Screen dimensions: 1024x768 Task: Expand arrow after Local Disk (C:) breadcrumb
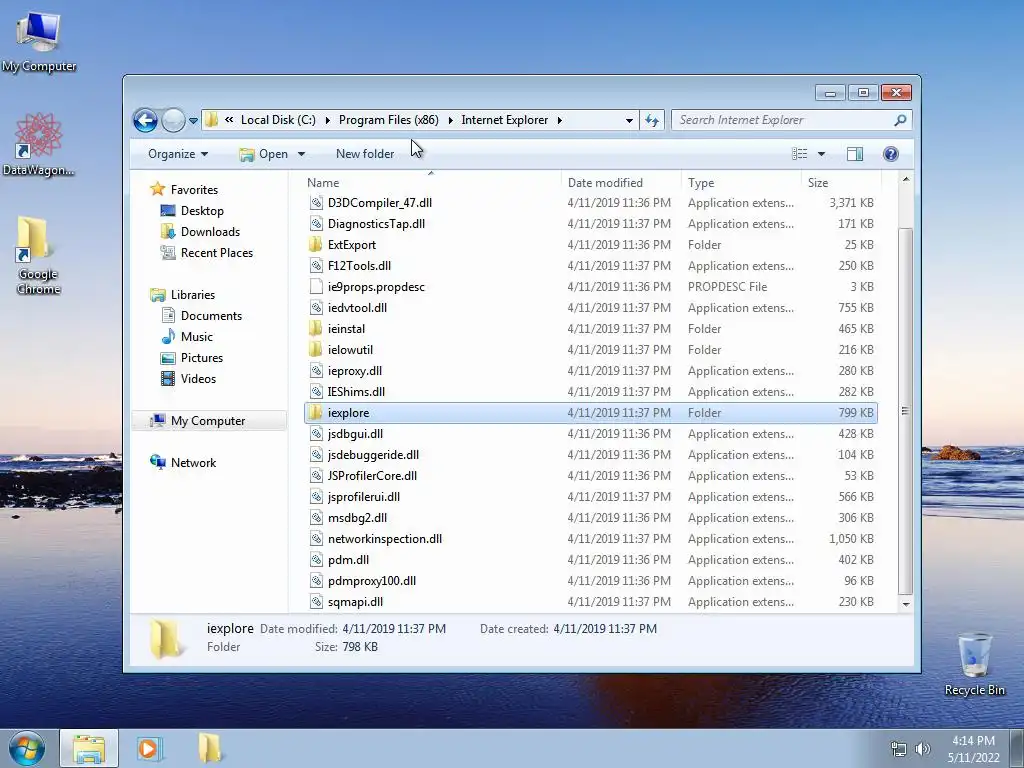[327, 121]
